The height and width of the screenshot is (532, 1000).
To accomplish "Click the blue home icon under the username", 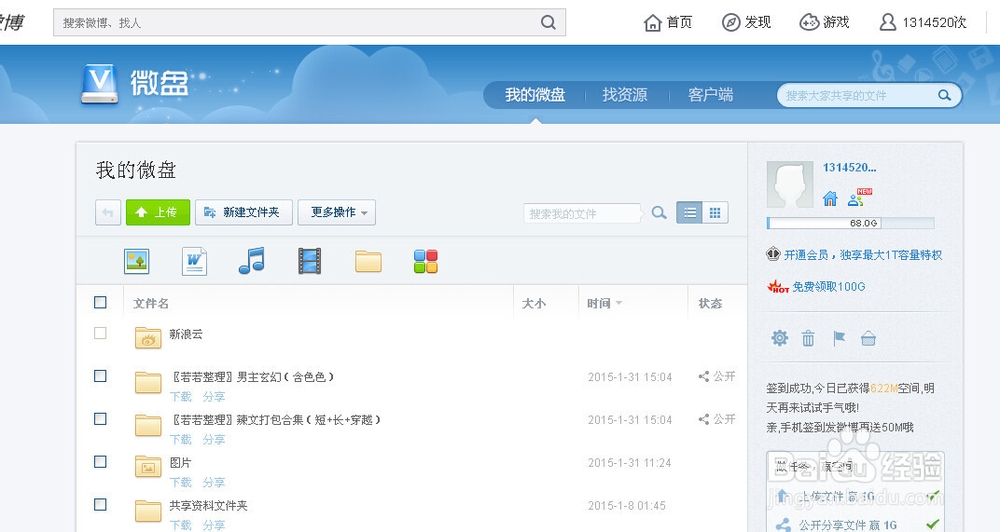I will 830,198.
